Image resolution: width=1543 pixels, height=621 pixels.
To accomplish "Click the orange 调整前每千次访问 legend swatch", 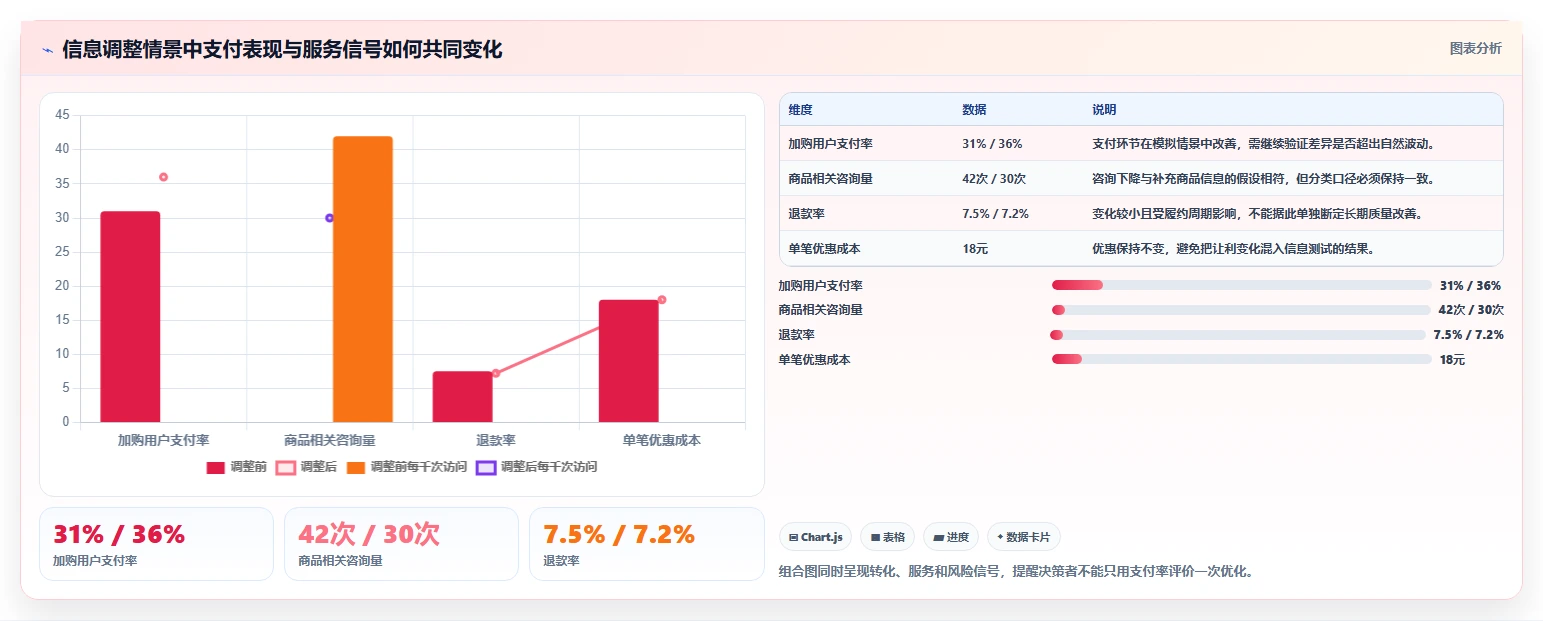I will pos(356,467).
